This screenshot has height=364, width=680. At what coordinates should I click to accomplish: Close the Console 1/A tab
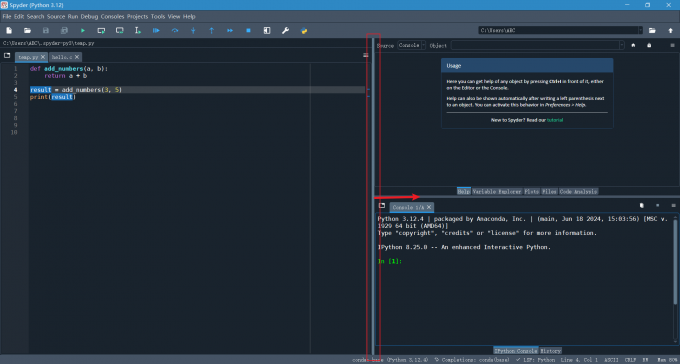point(428,207)
